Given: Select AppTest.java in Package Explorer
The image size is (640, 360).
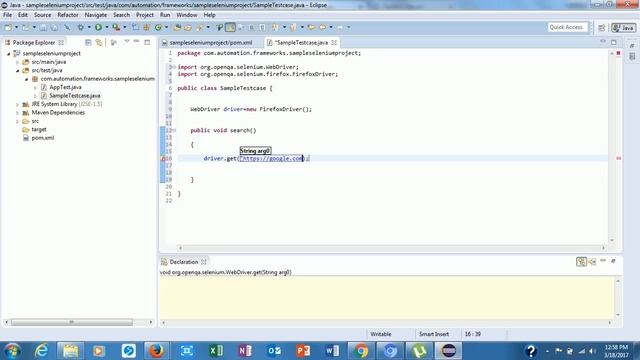Looking at the screenshot, I should [x=65, y=87].
